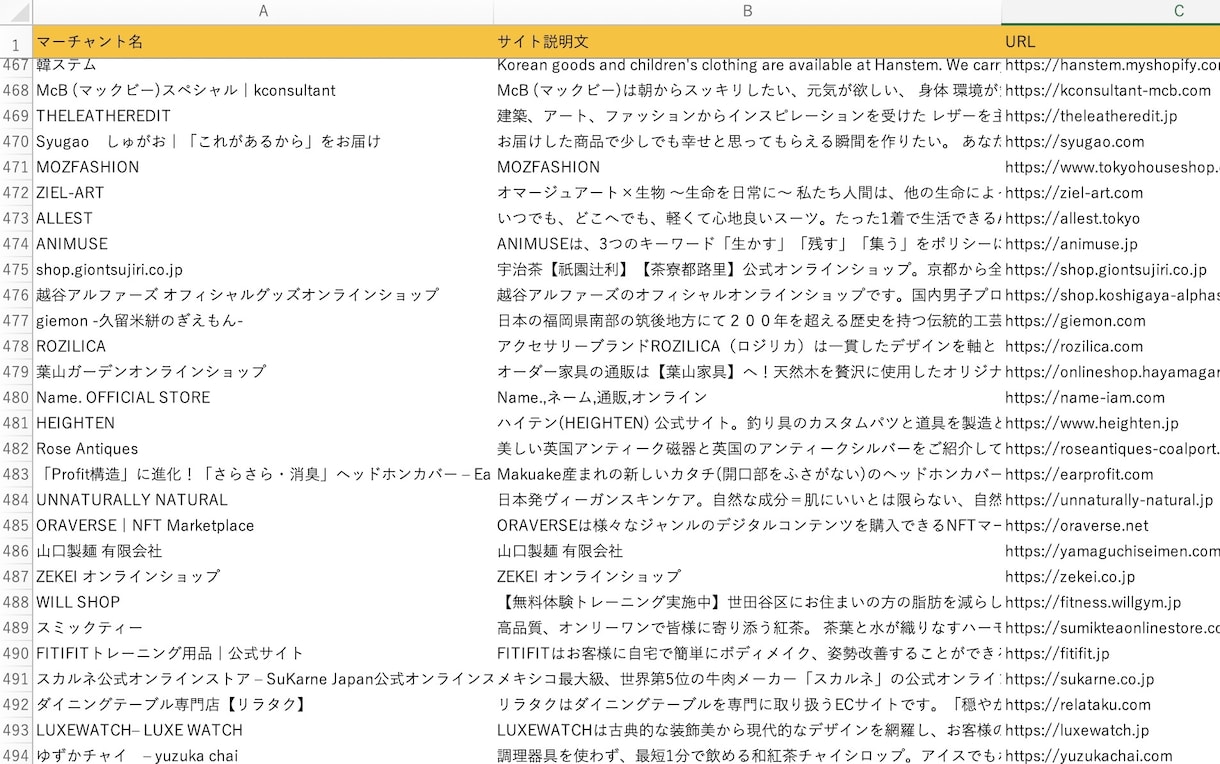Select row number 494

(16, 755)
